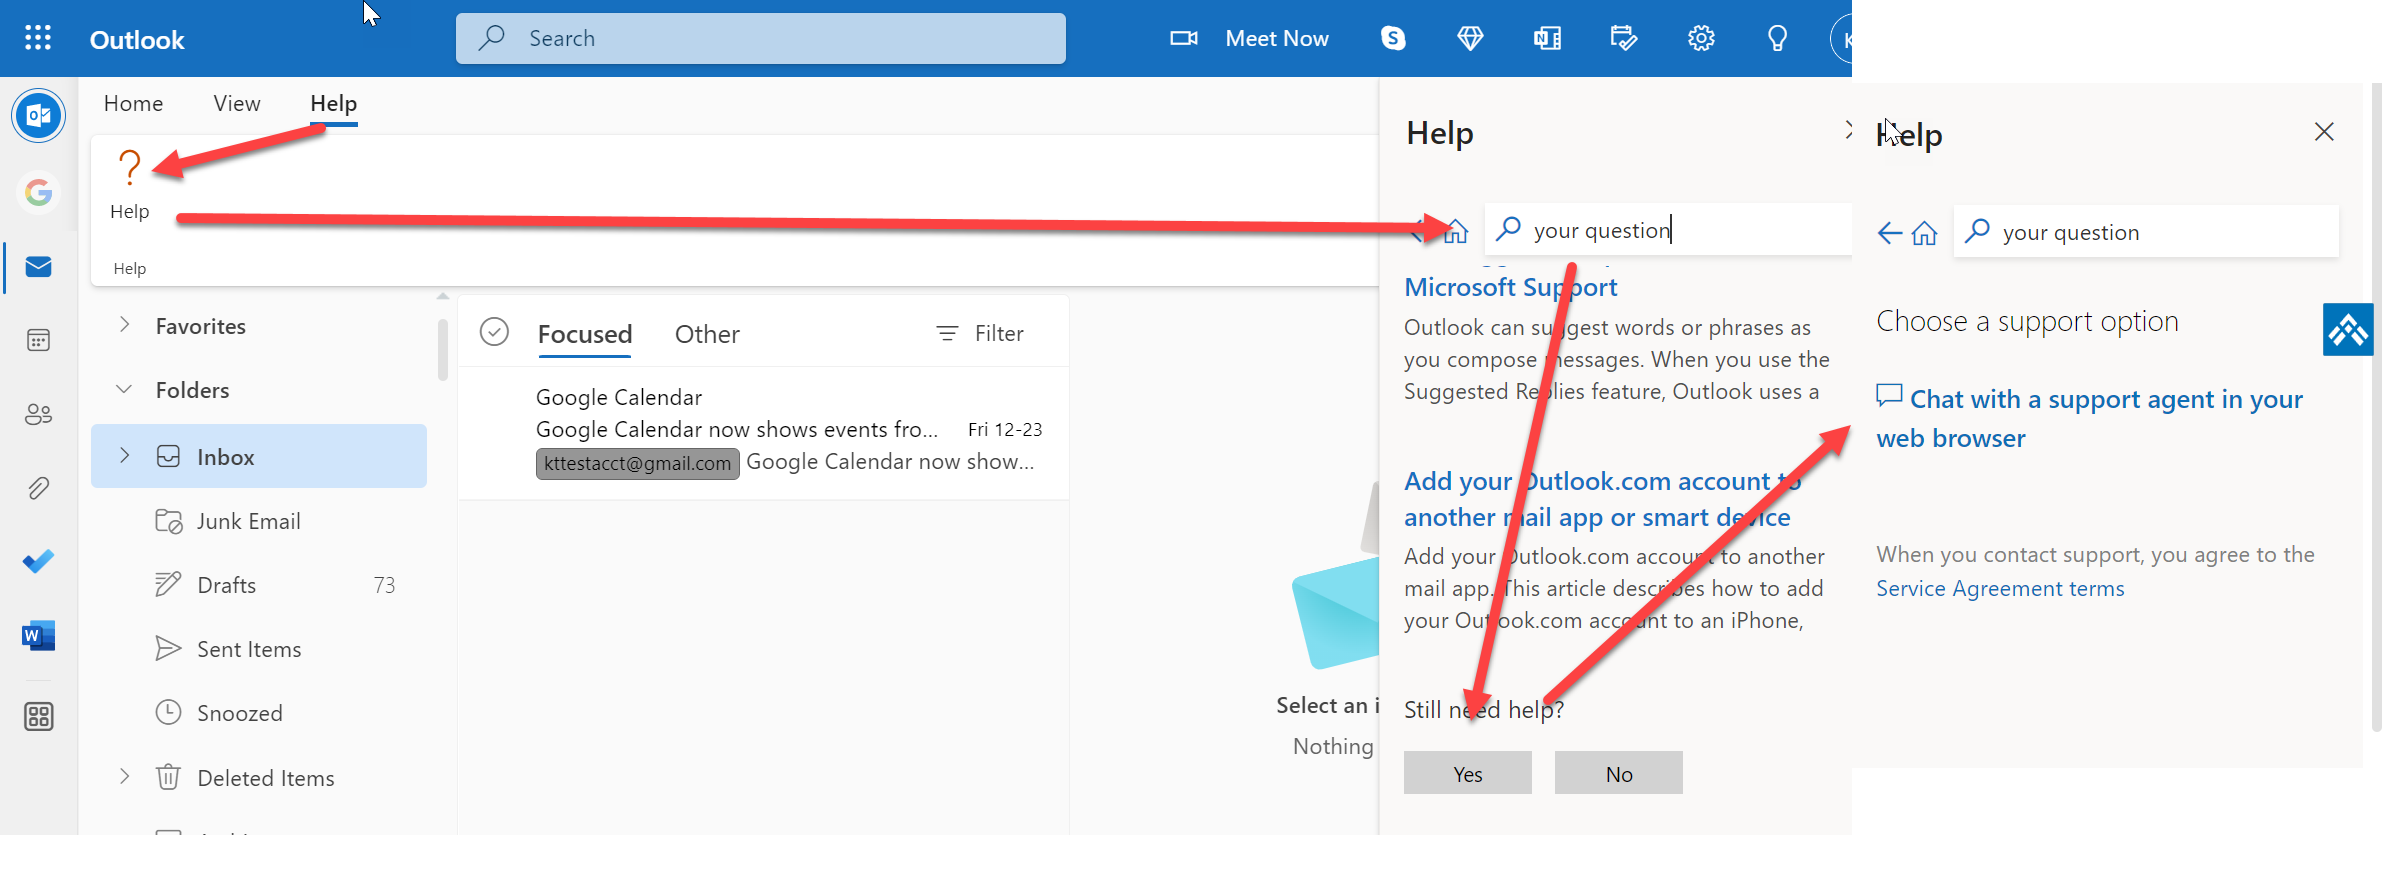The height and width of the screenshot is (880, 2388).
Task: Click right Help pane question field
Action: click(2146, 233)
